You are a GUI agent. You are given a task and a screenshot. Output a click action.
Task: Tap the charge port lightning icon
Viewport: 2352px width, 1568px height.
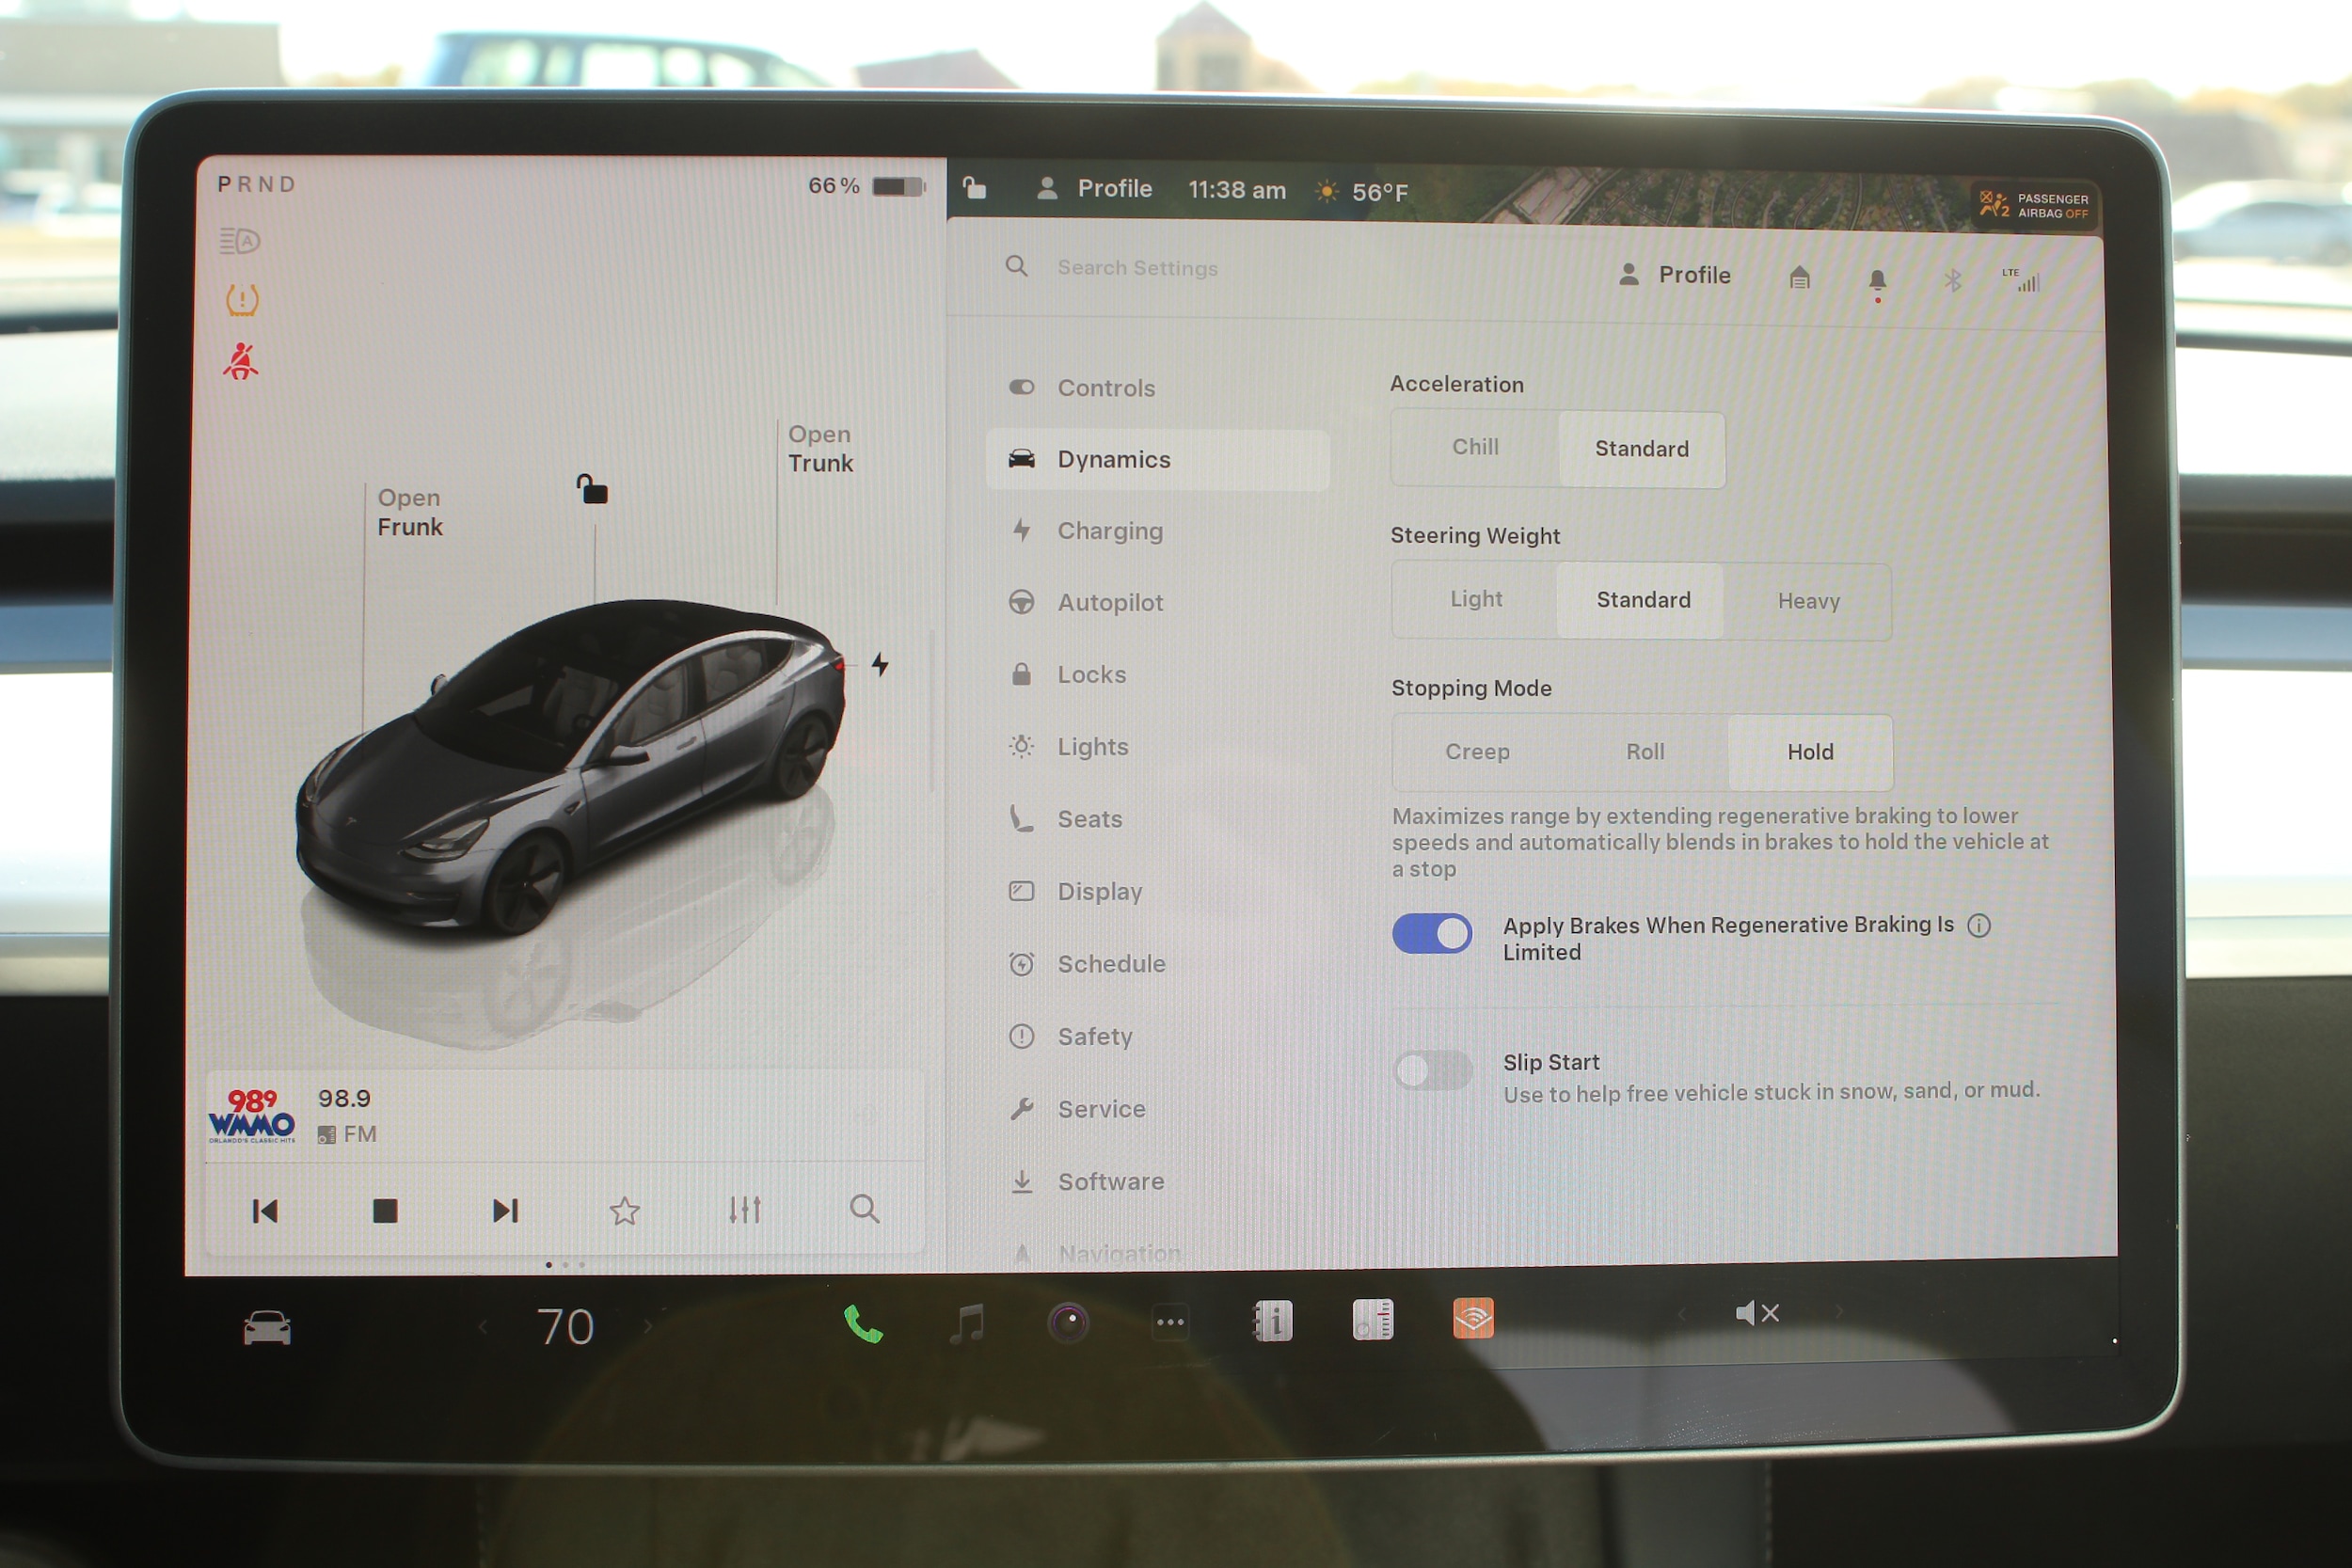pyautogui.click(x=880, y=664)
